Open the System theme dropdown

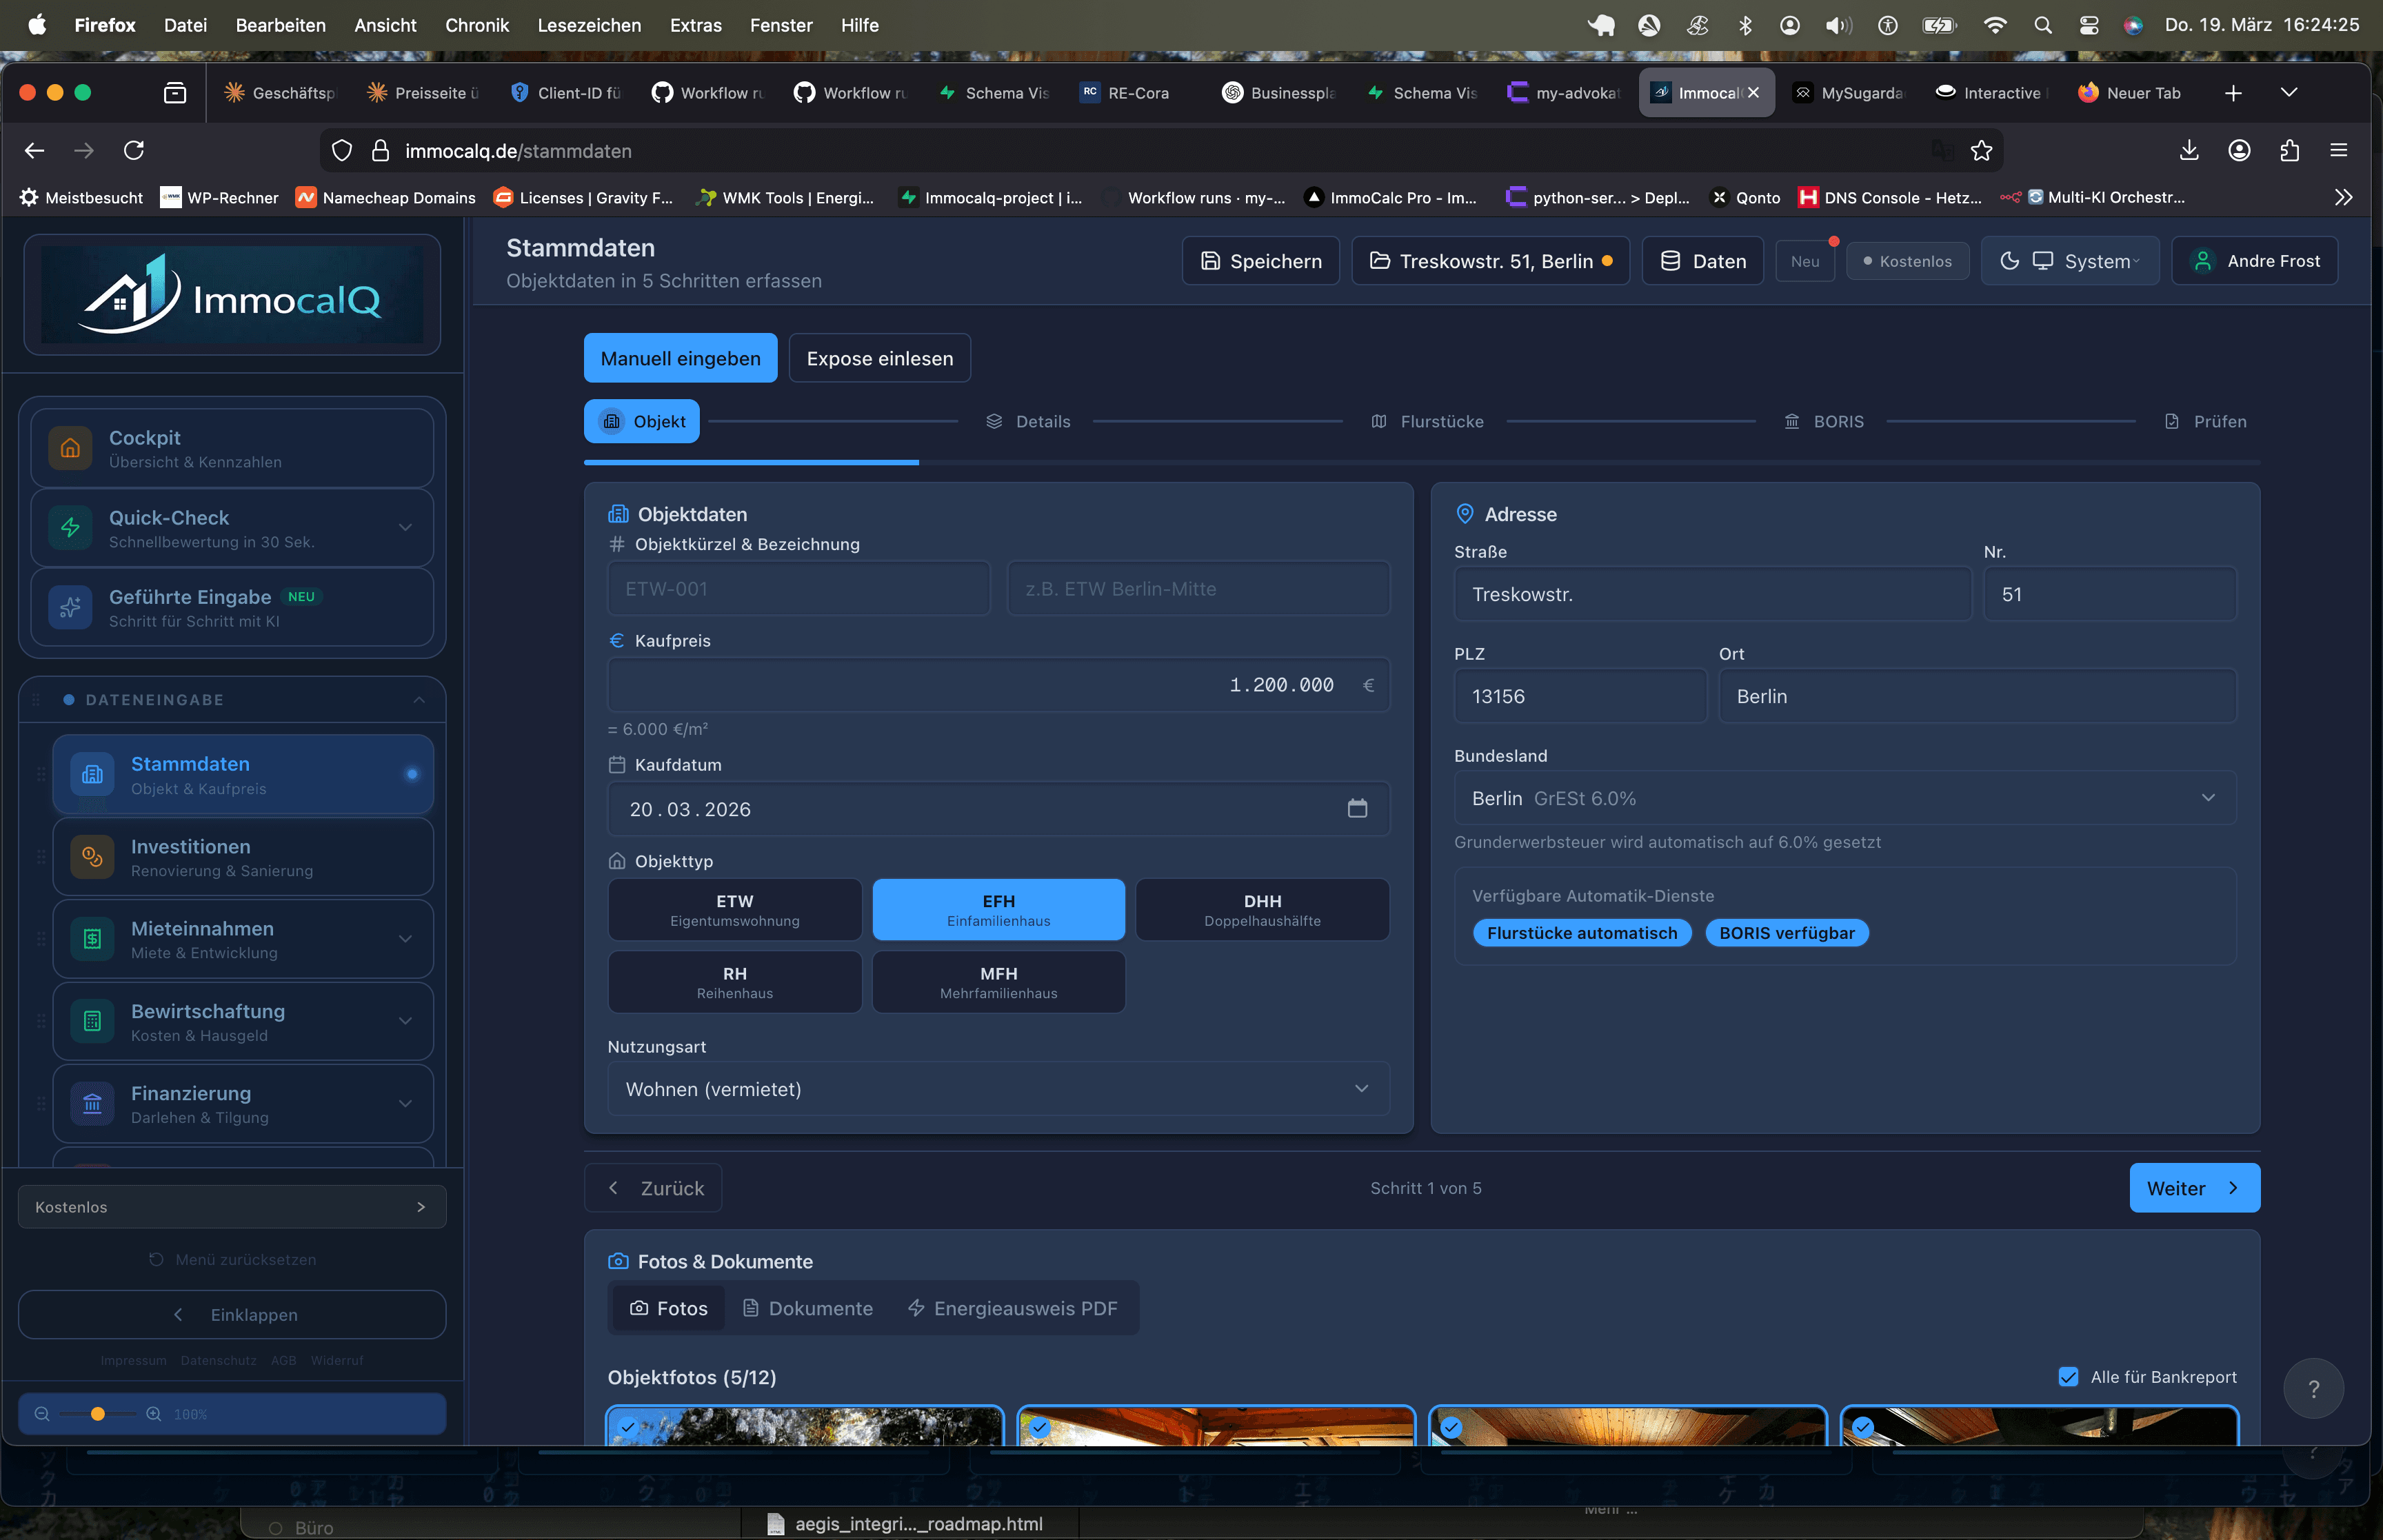click(2070, 261)
